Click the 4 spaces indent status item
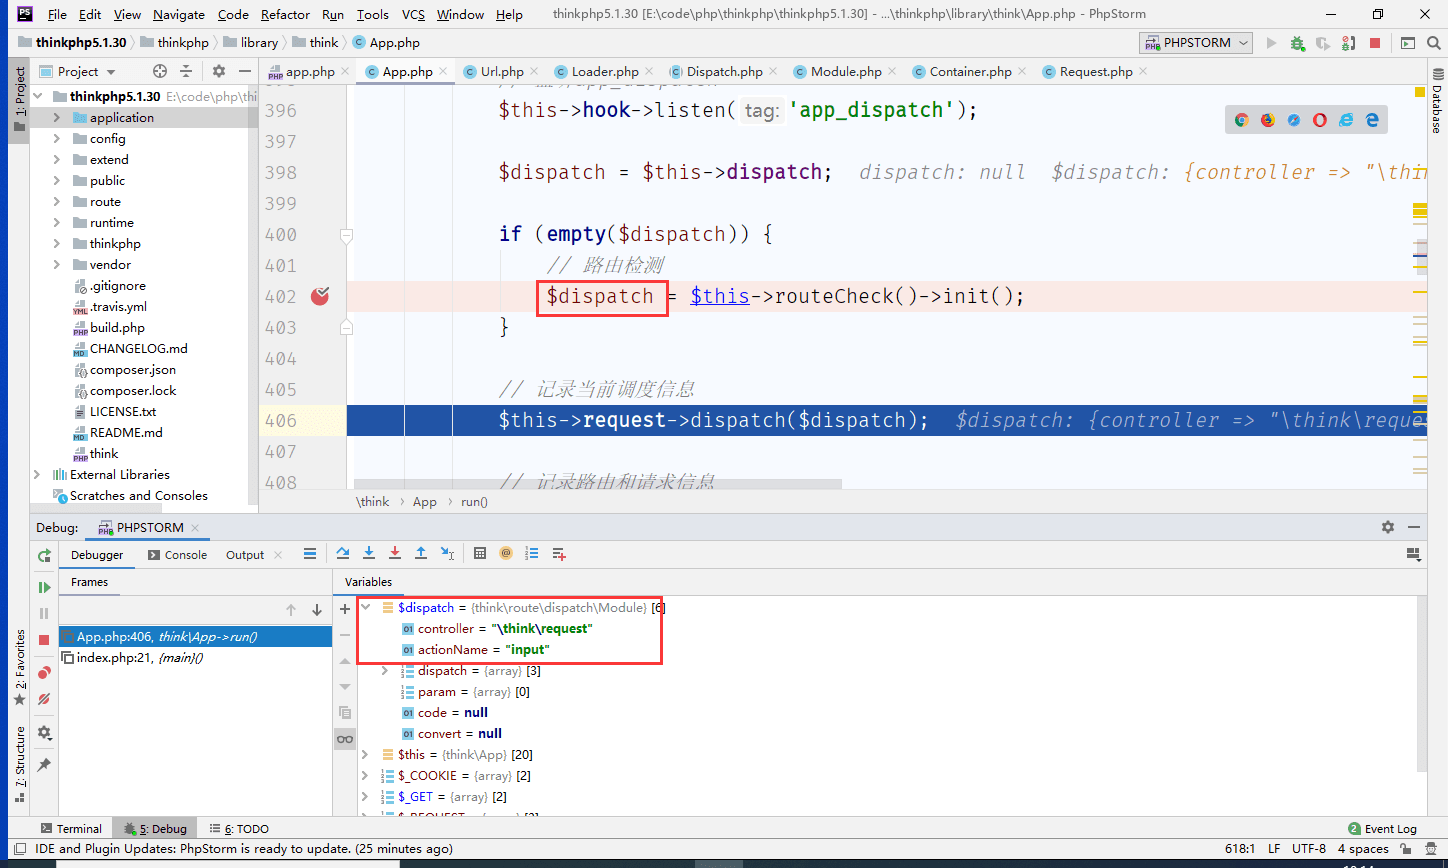Screen dimensions: 1448x868 (1363, 848)
